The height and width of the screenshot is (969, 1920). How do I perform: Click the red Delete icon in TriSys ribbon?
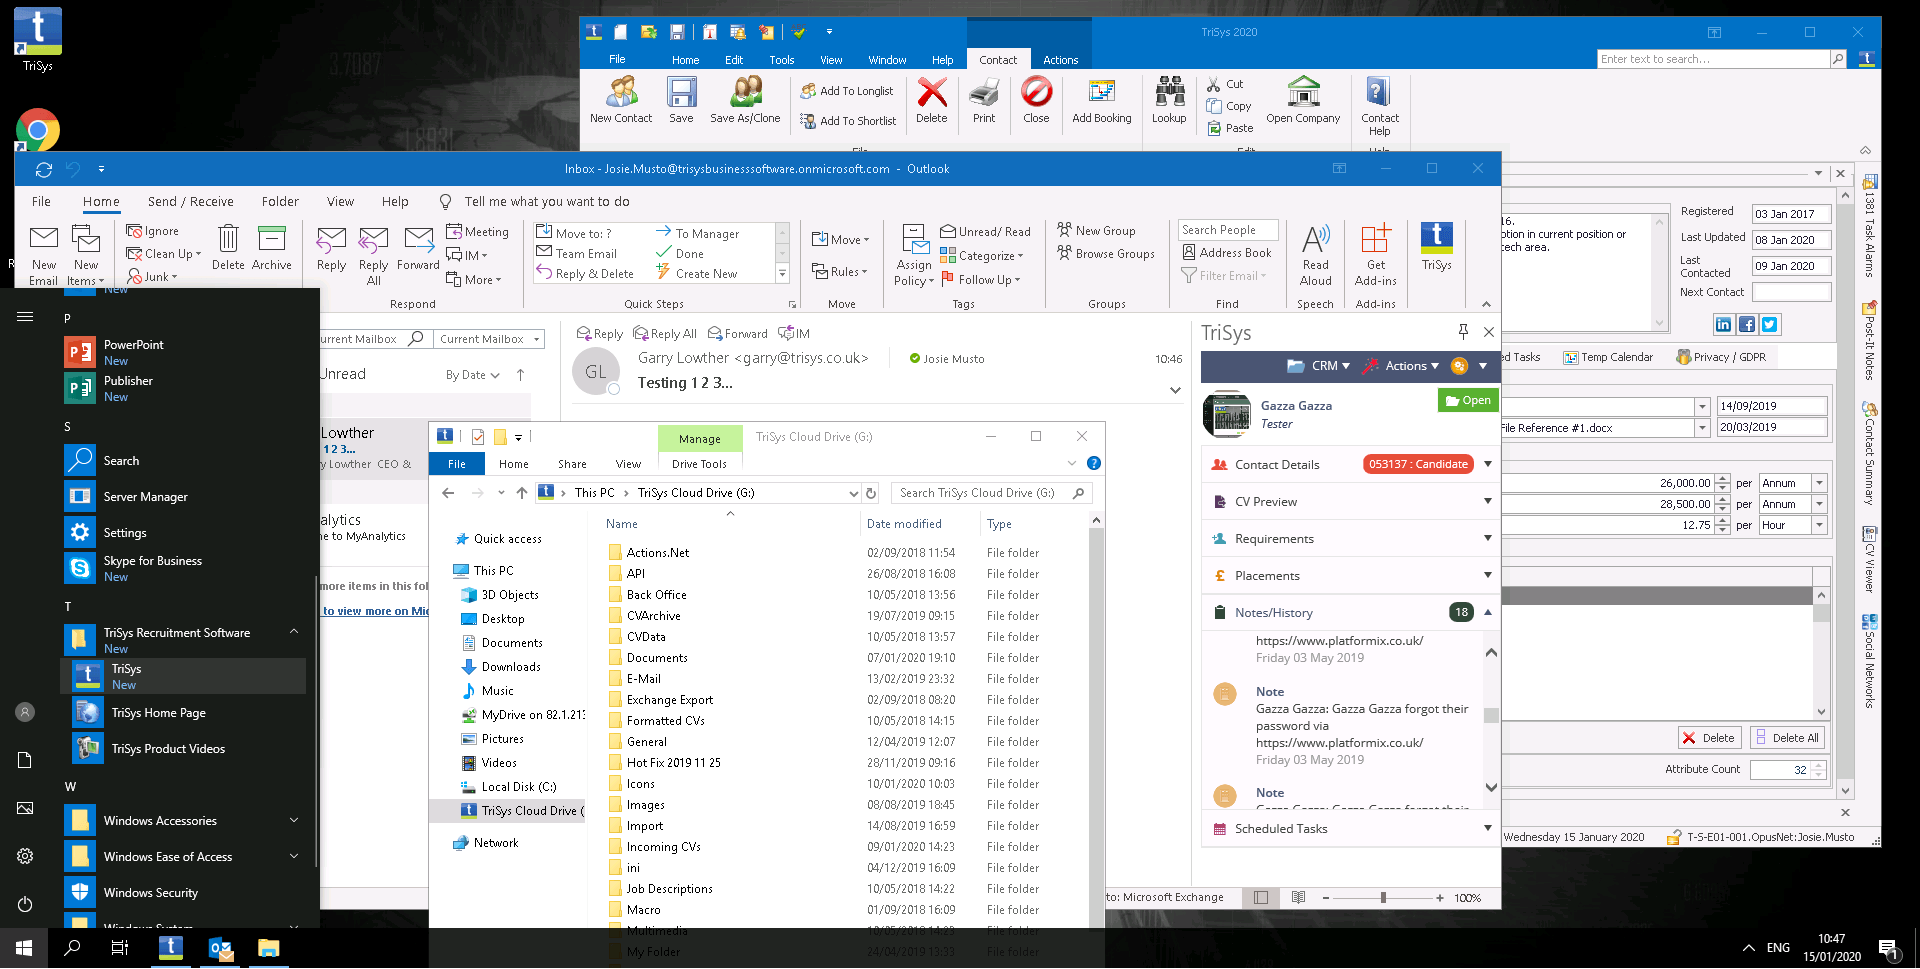click(932, 100)
